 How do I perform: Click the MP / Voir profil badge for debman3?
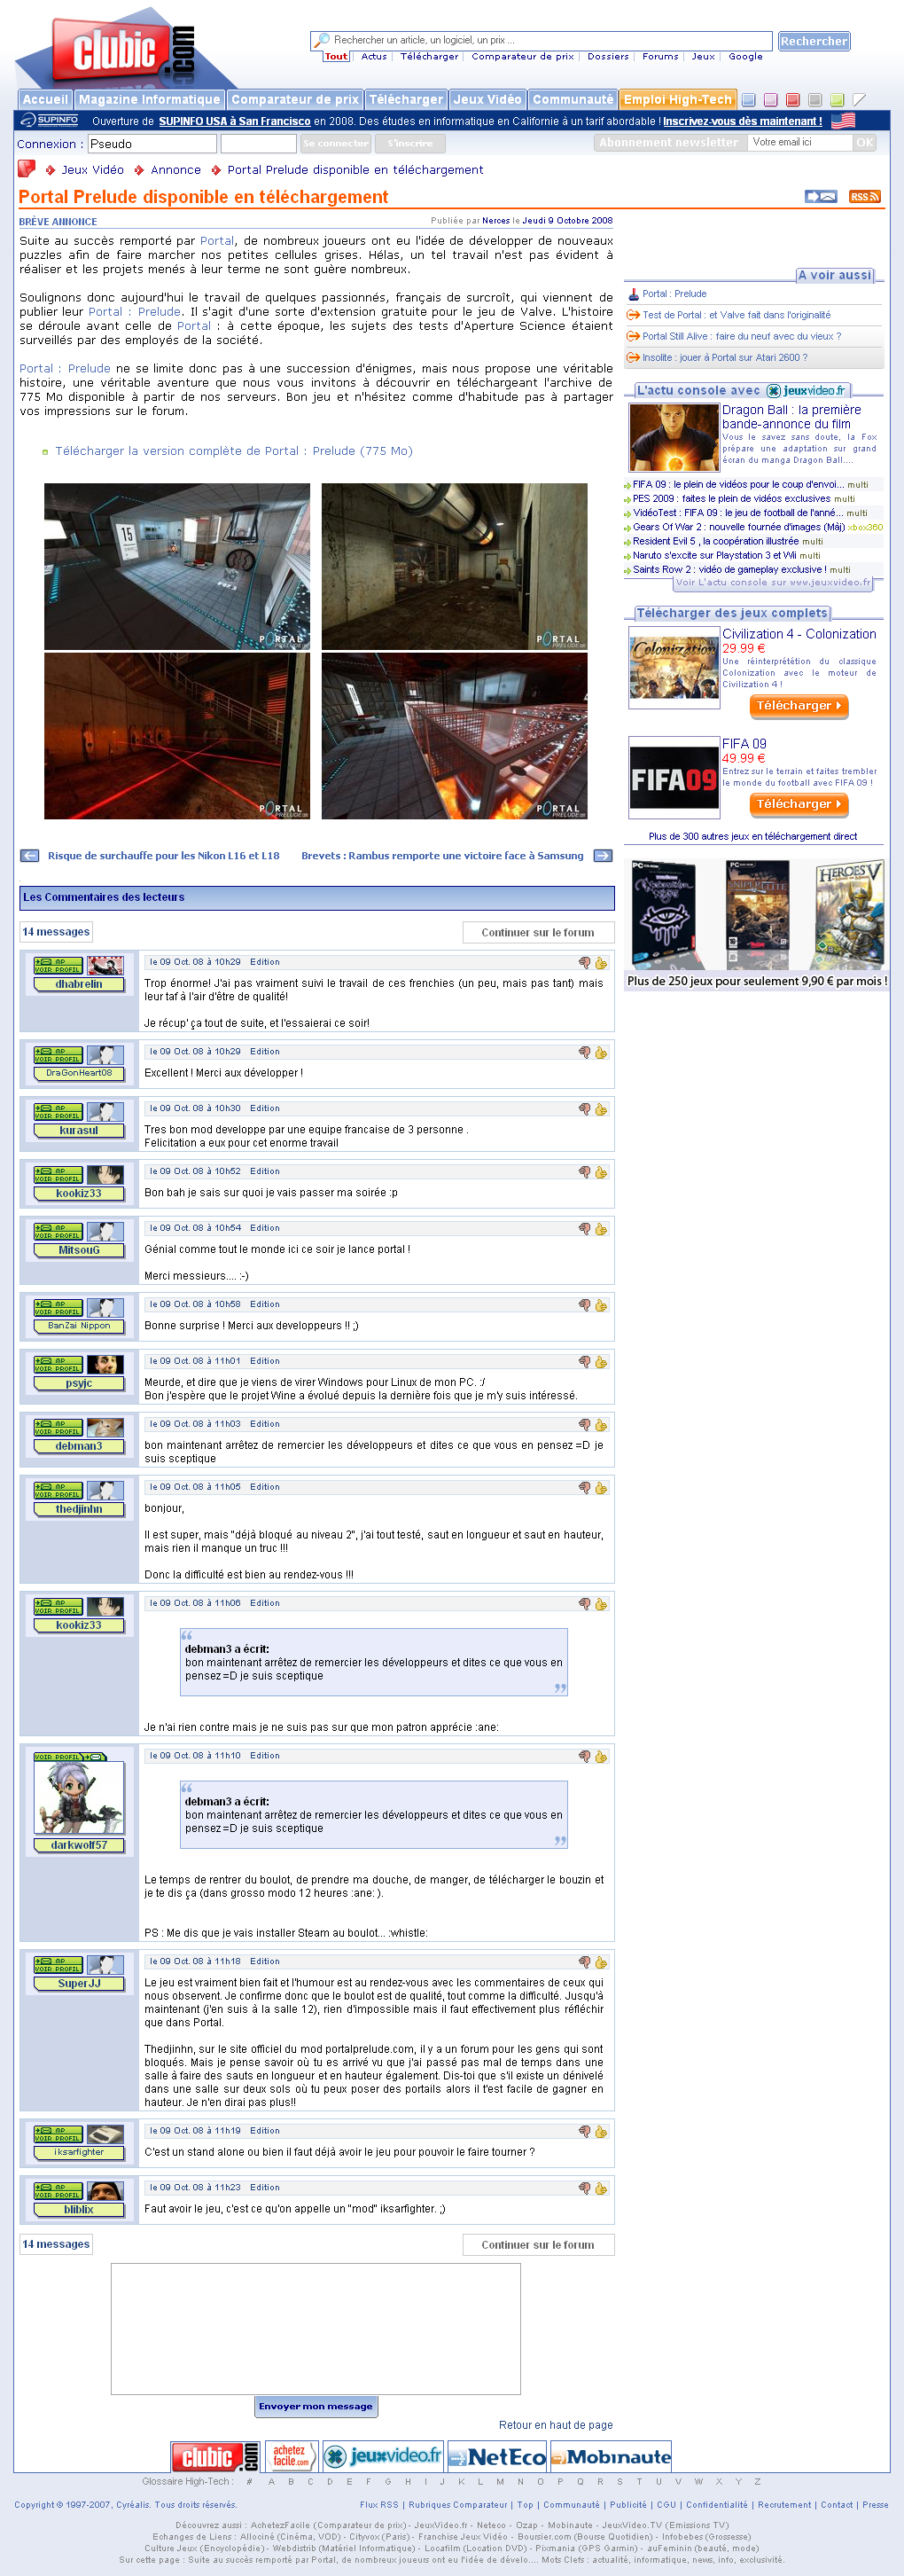(x=58, y=1428)
